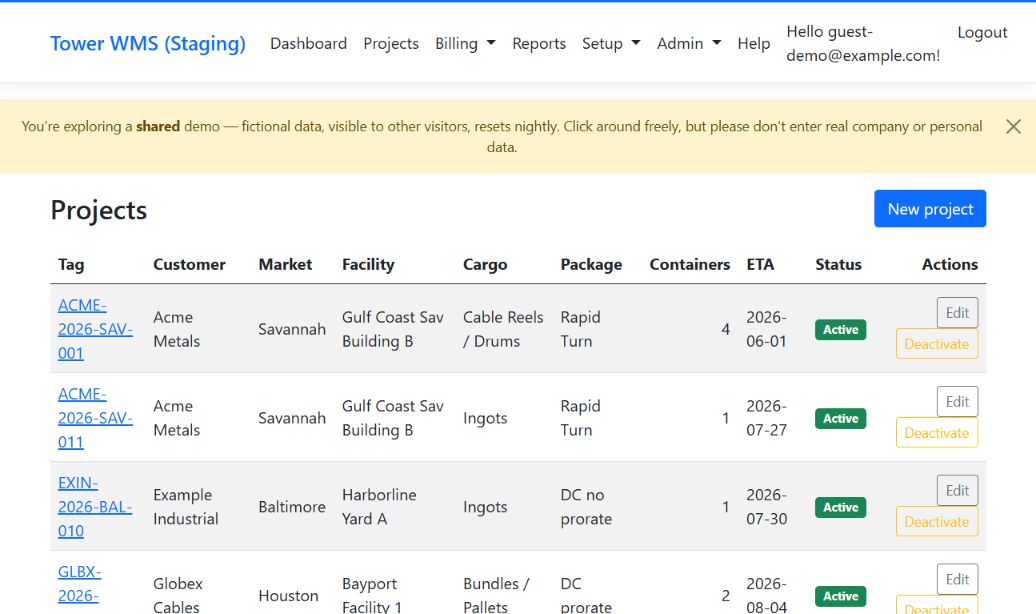The width and height of the screenshot is (1036, 614).
Task: Click the guest-demo@example.com account greeting
Action: click(863, 44)
